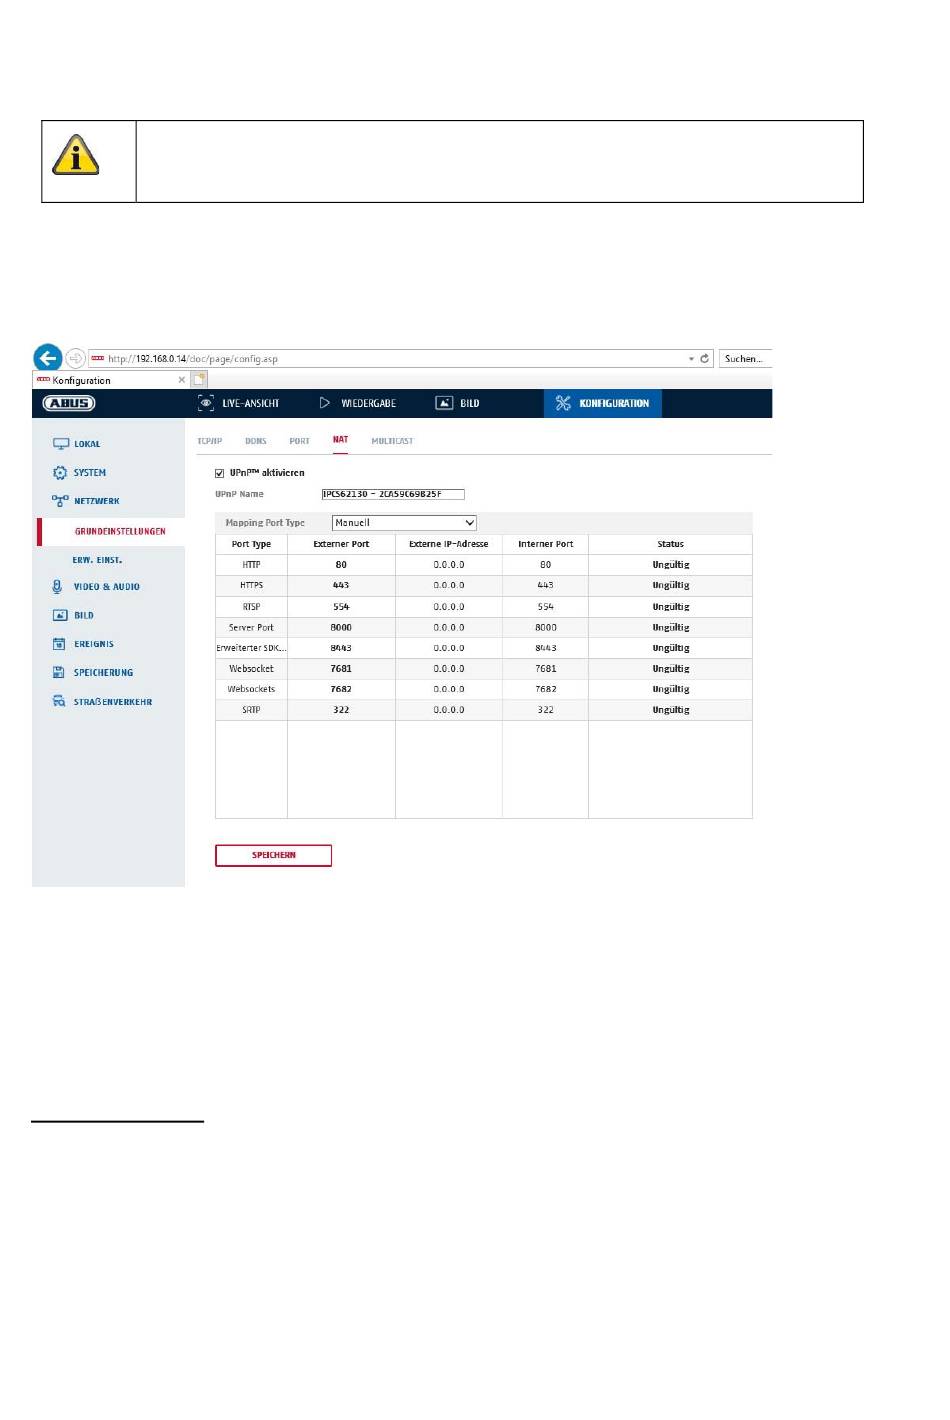Click the System gear icon
This screenshot has height=1420, width=950.
(x=60, y=473)
